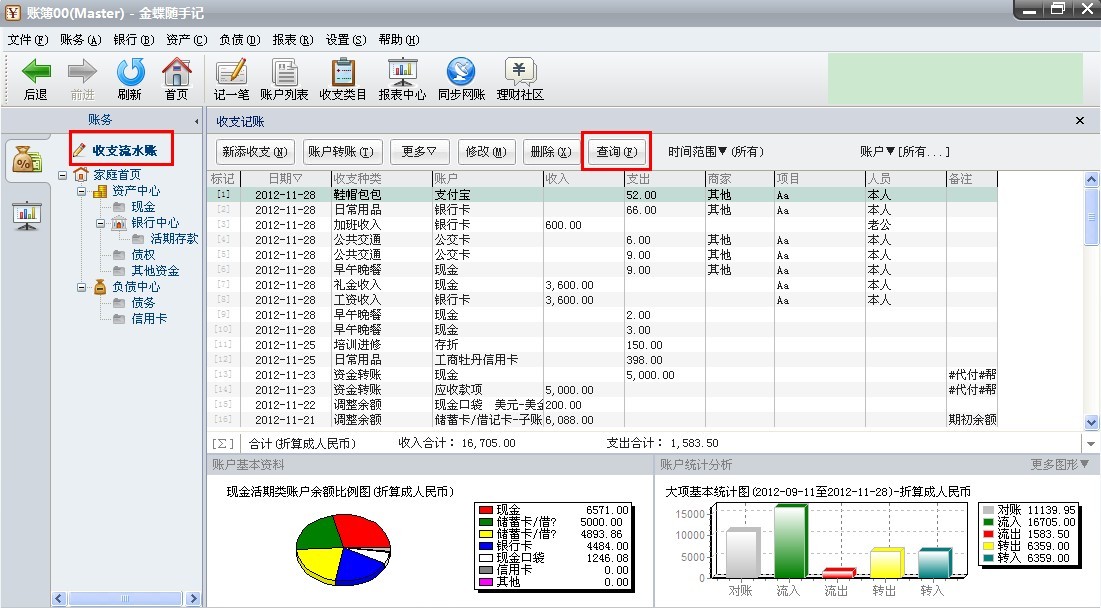Click the 家庭首页 house icon in tree

[81, 174]
